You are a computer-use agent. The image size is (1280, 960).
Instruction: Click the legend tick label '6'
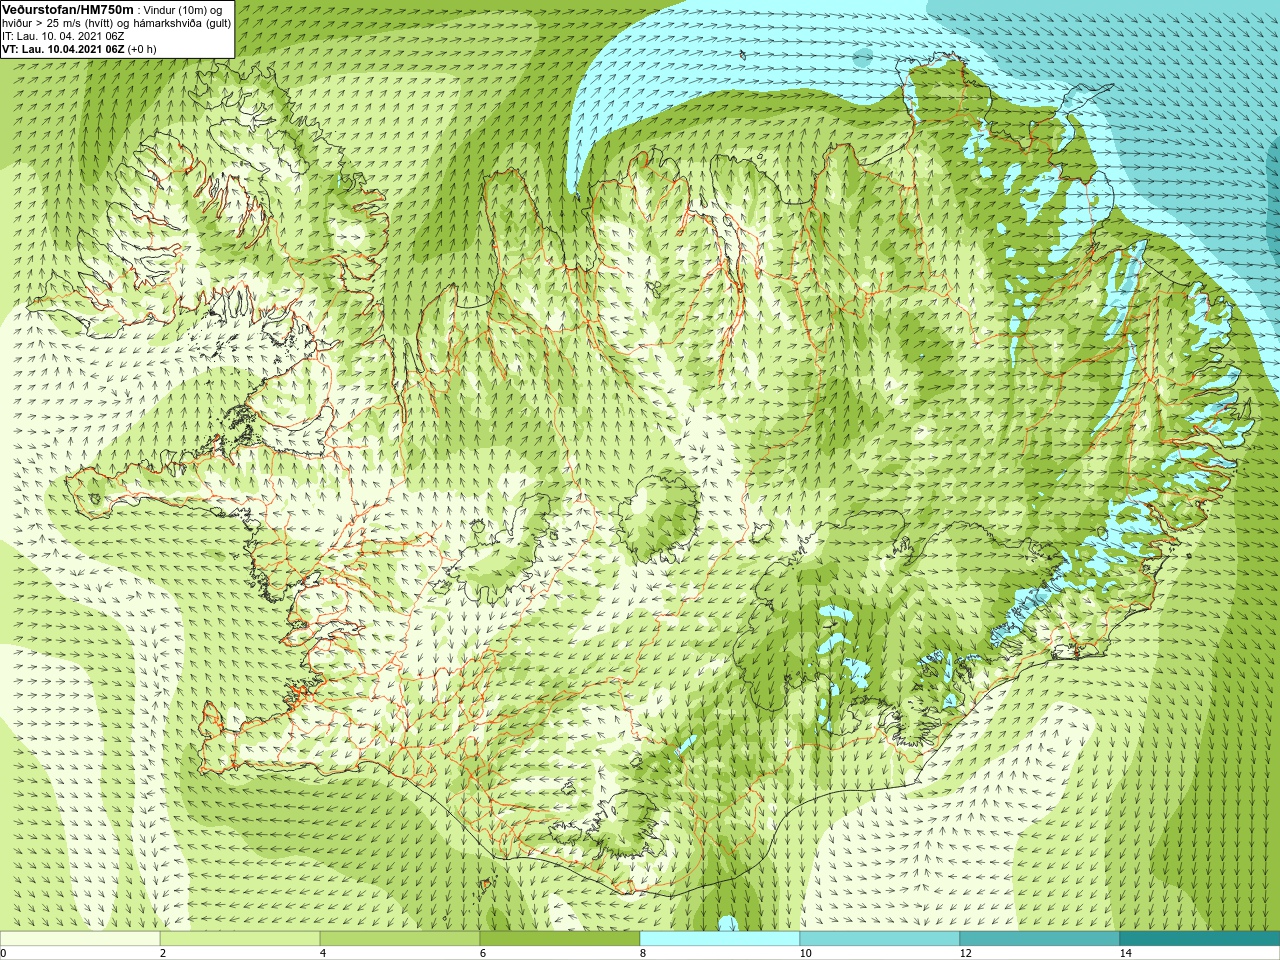[x=483, y=953]
